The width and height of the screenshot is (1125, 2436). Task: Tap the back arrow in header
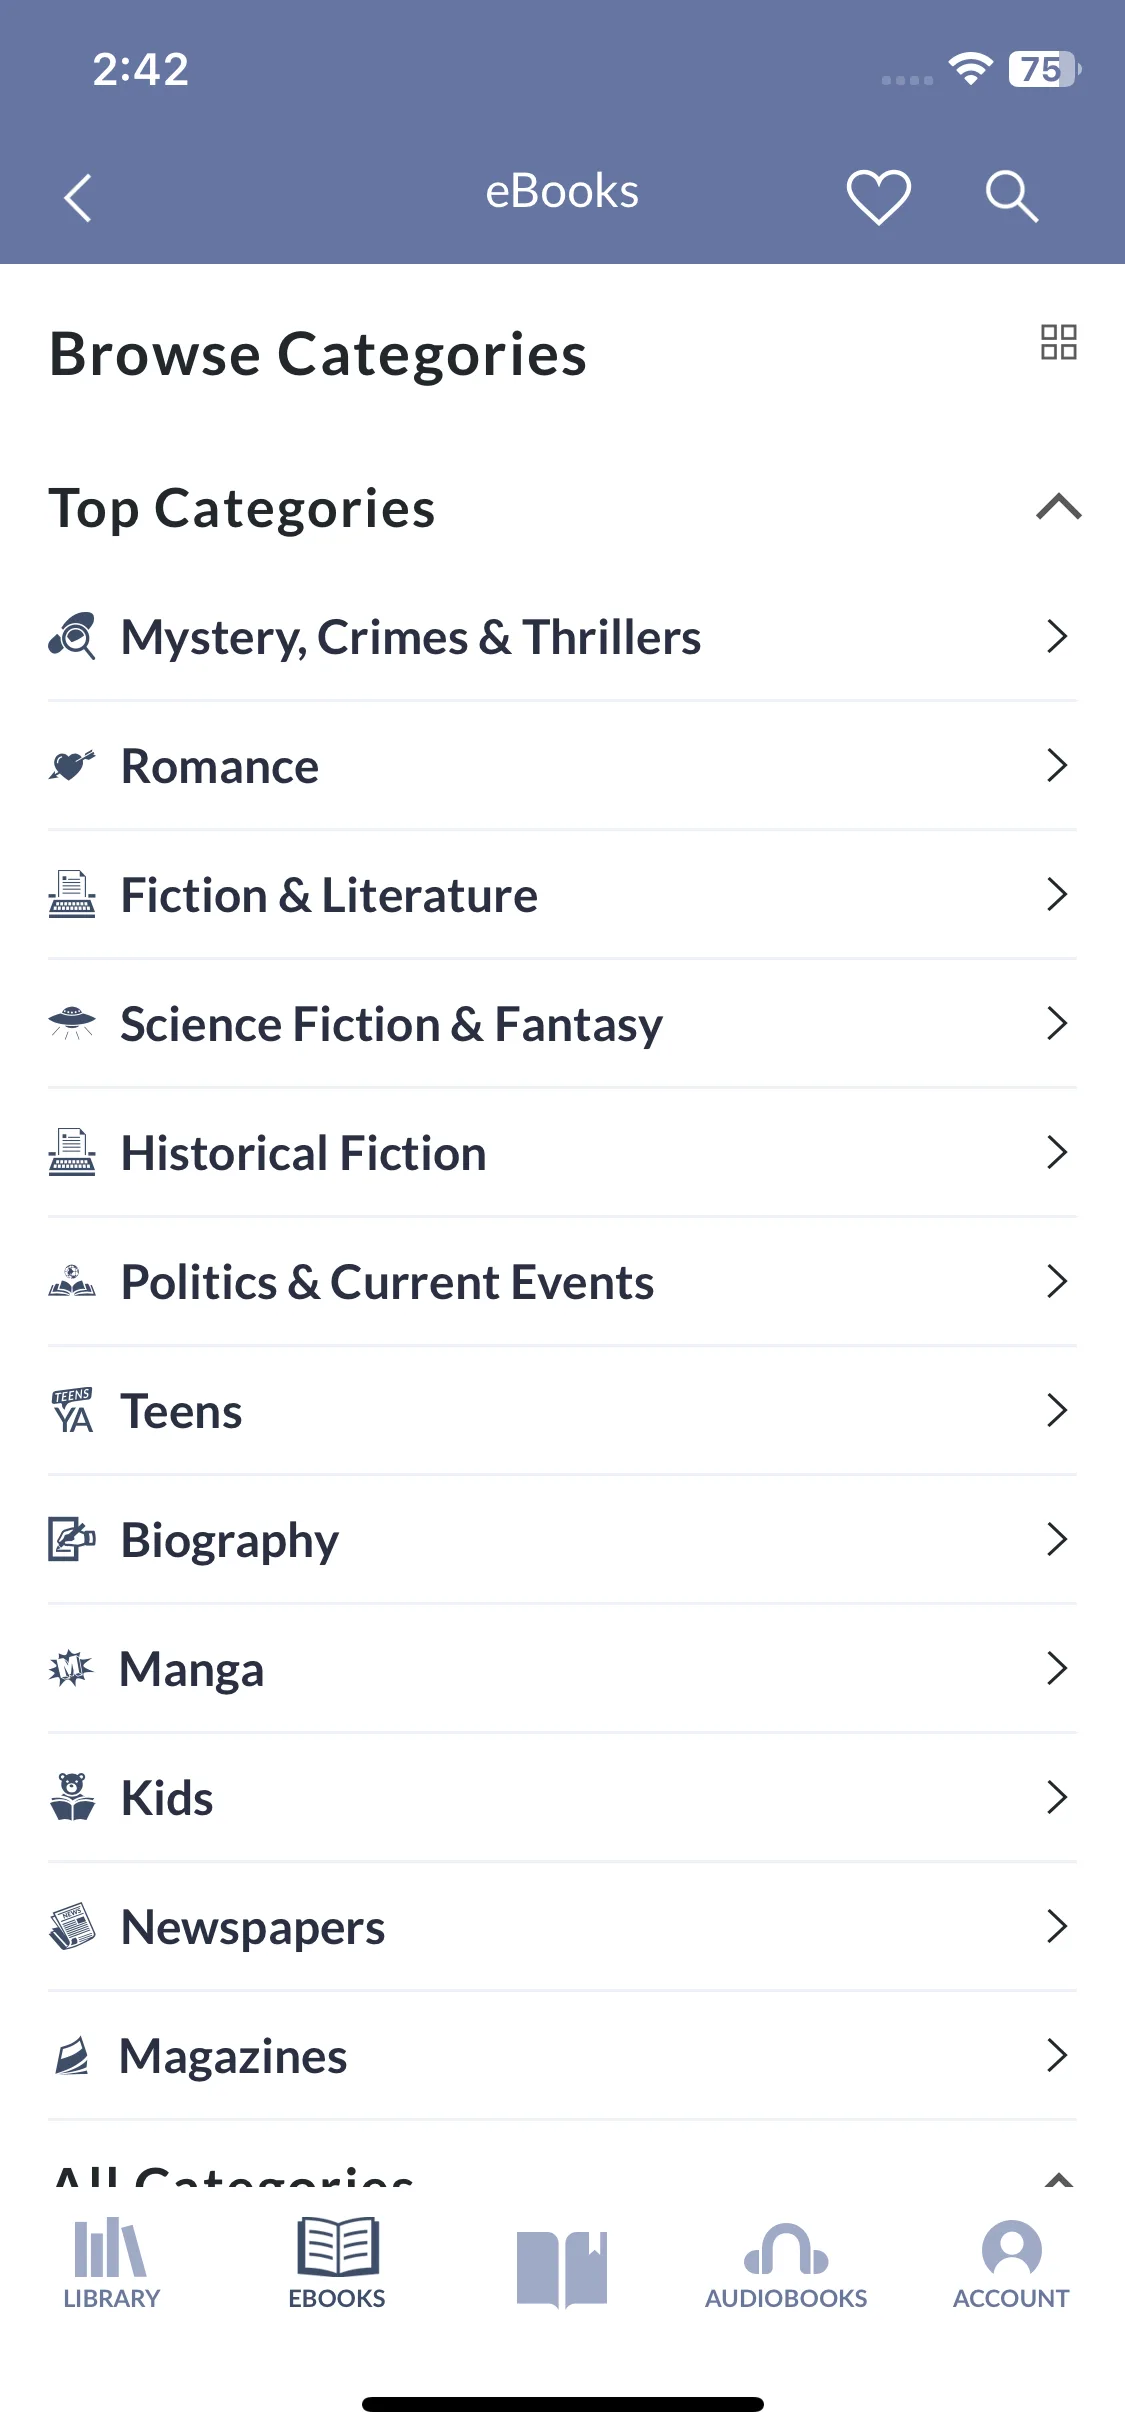coord(77,197)
